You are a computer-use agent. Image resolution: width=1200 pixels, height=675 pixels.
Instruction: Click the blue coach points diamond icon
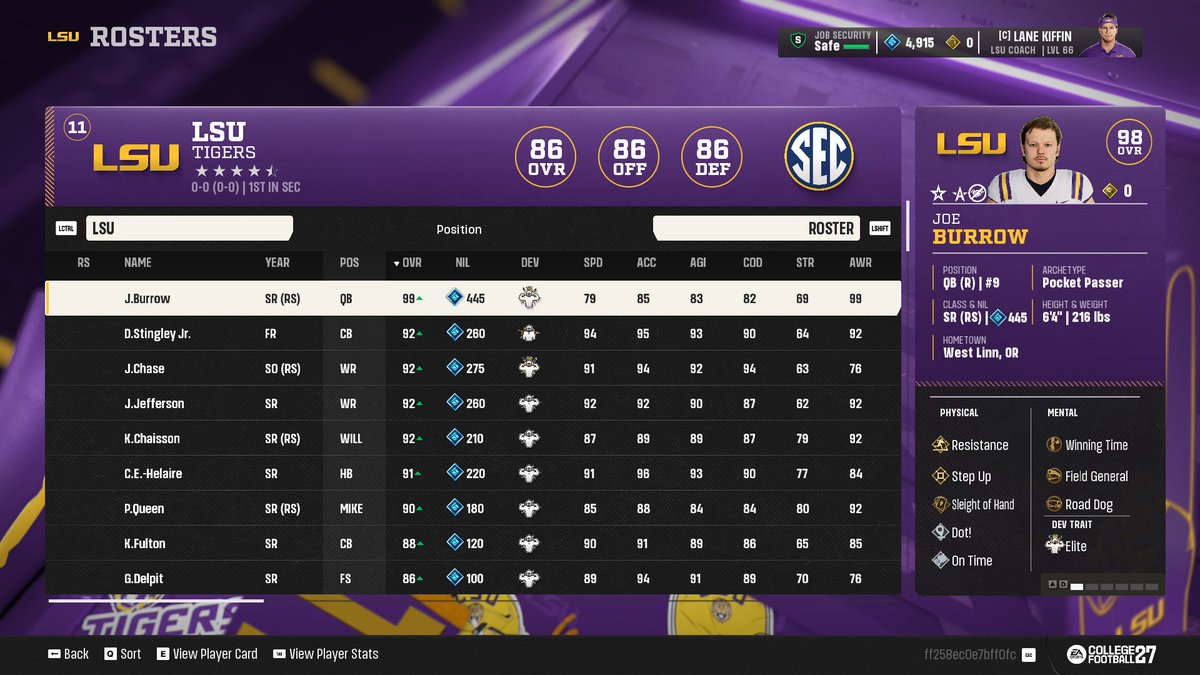click(x=892, y=42)
